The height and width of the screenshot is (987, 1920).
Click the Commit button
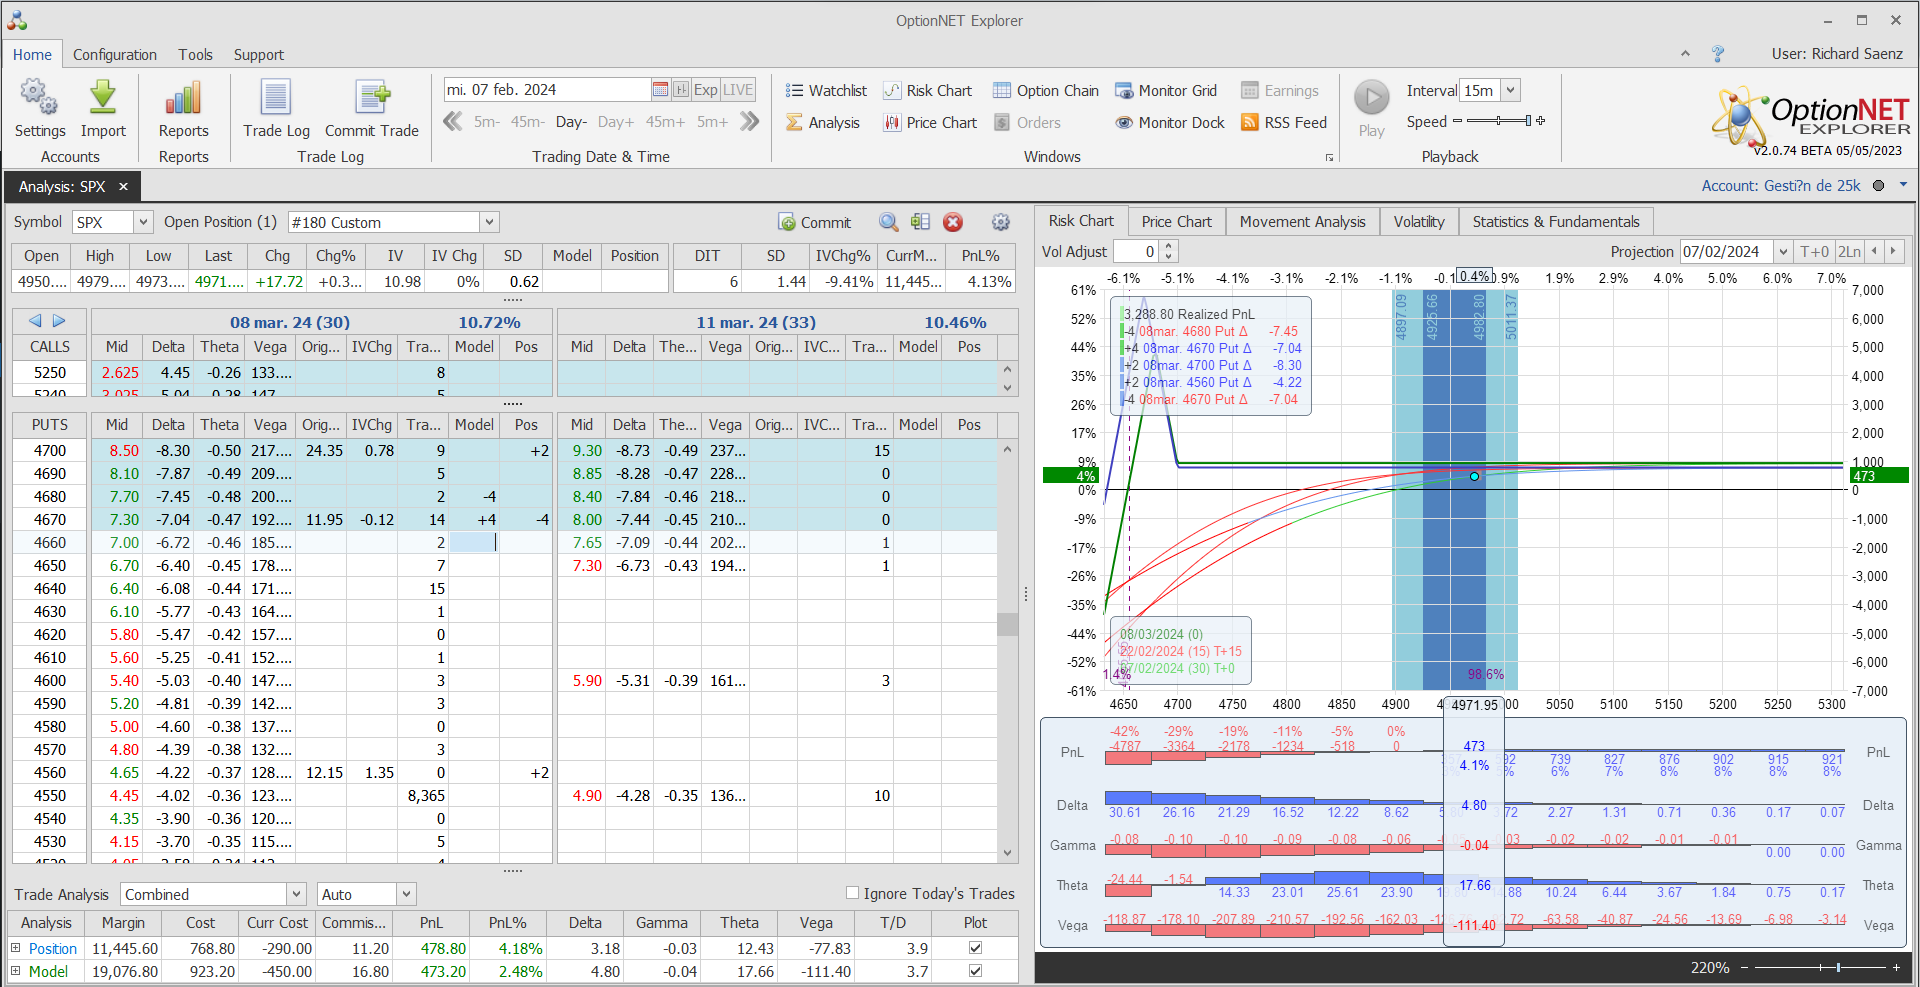click(815, 222)
